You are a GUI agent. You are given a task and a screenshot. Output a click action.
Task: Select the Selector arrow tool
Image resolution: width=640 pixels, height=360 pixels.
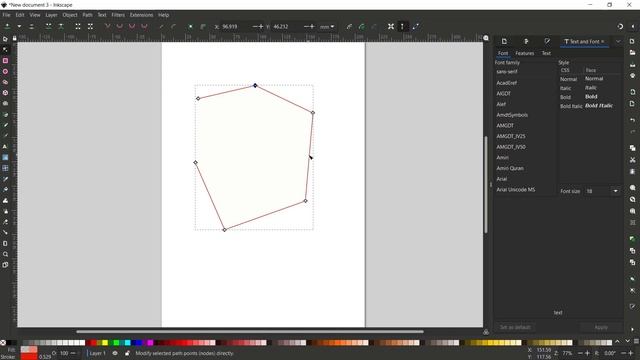click(x=5, y=39)
